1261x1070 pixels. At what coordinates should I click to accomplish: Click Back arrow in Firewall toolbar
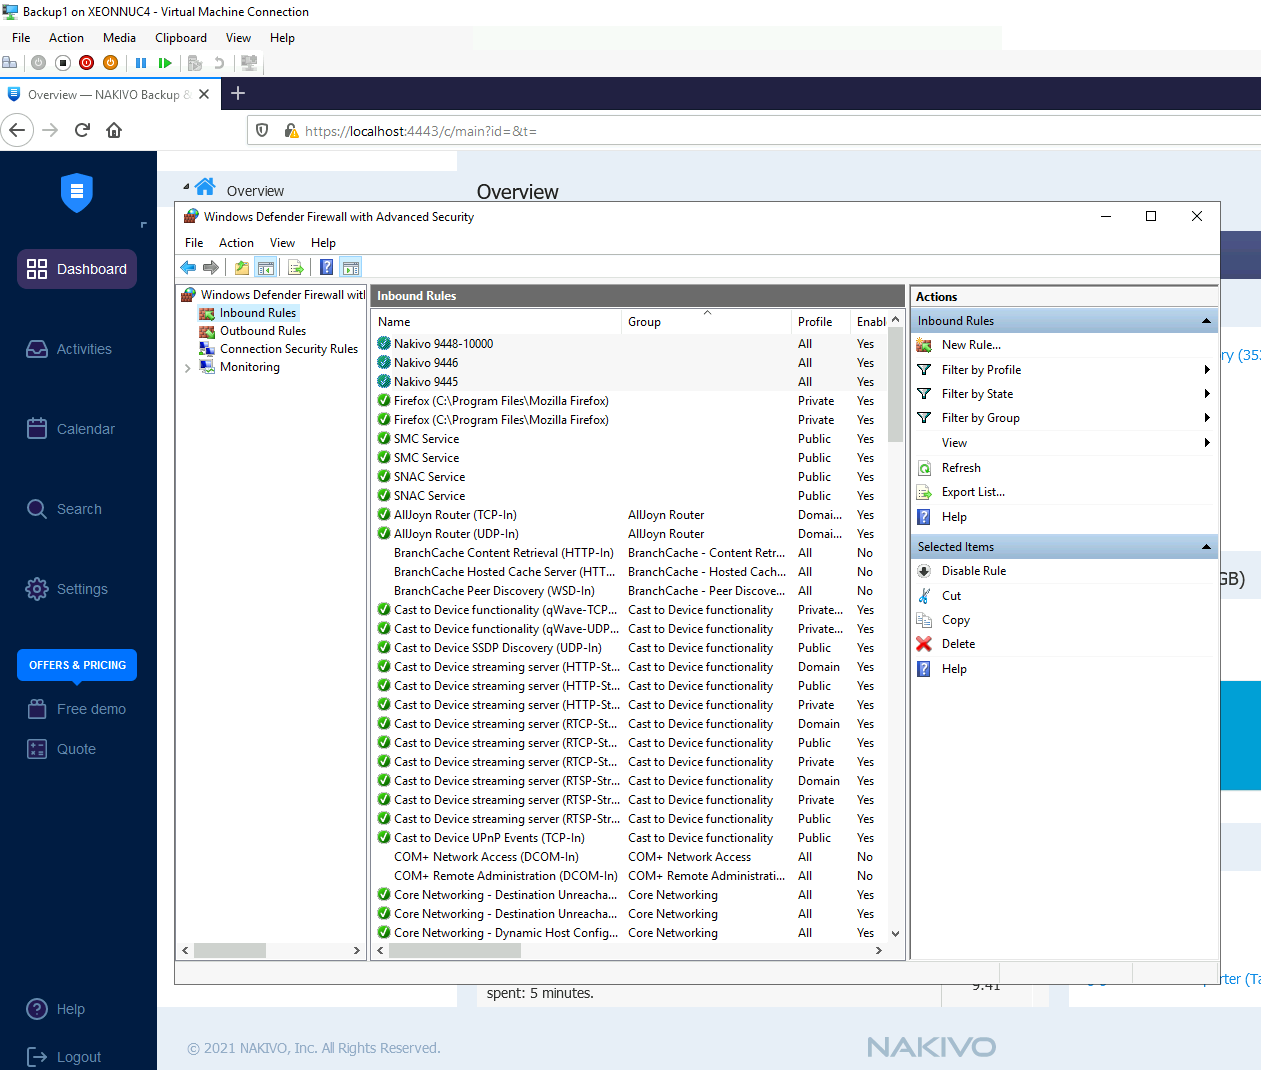[188, 267]
